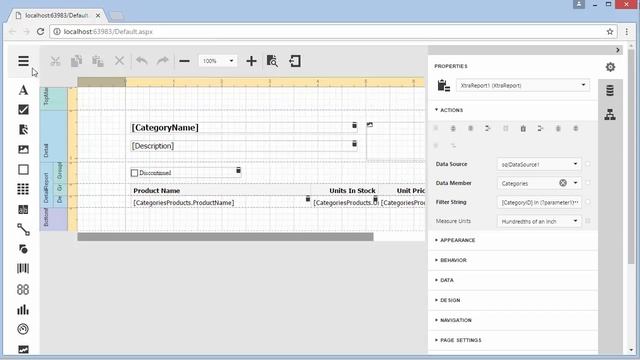Image resolution: width=640 pixels, height=360 pixels.
Task: Open the Report Explorer hierarchy tab
Action: [x=610, y=115]
